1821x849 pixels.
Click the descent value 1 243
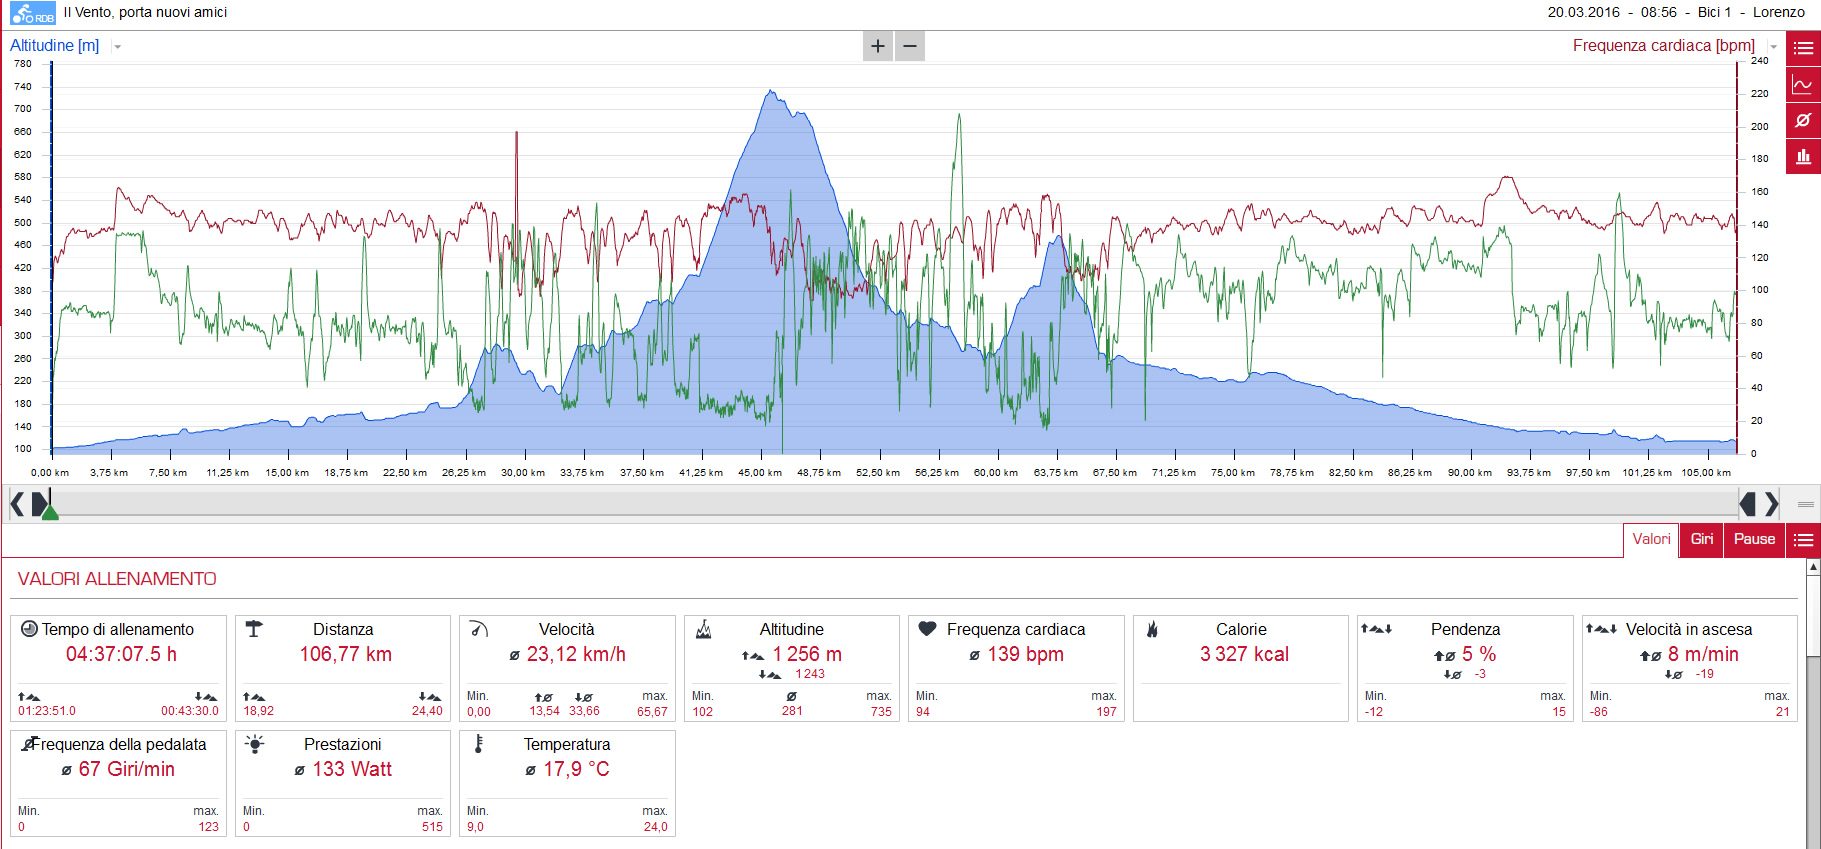[810, 674]
